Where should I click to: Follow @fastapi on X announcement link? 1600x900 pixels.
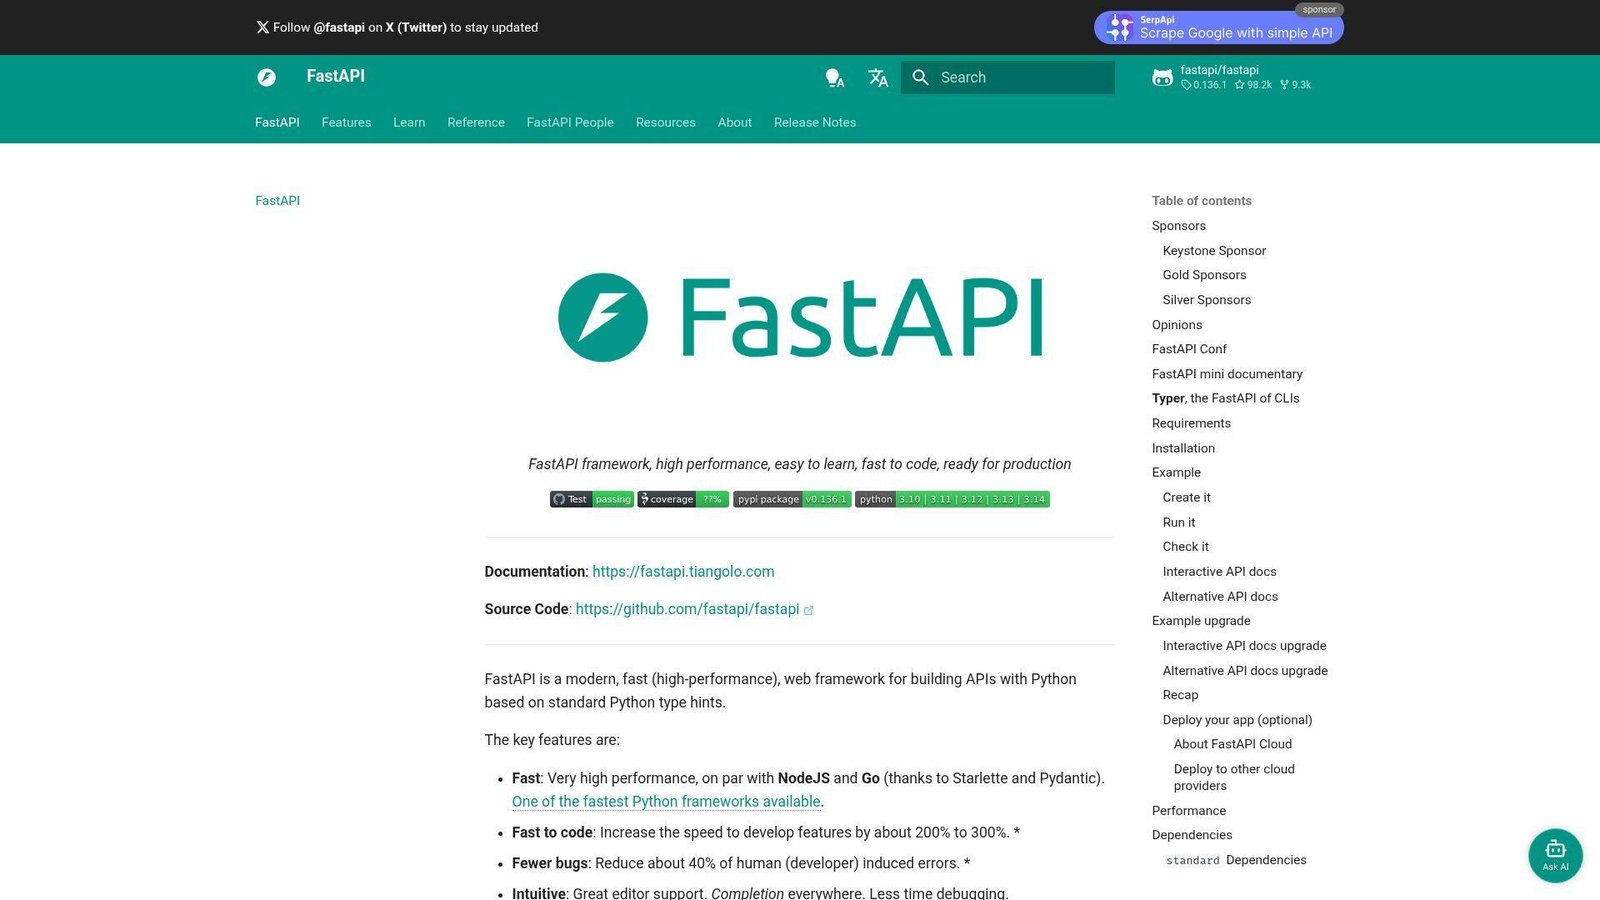pos(397,27)
